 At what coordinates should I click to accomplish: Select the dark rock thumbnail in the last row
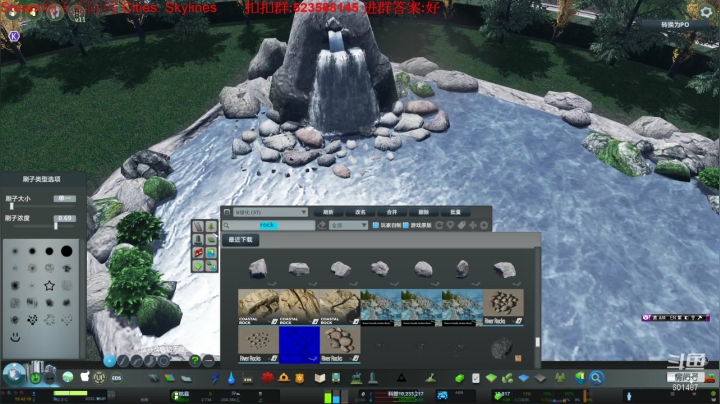[x=502, y=348]
